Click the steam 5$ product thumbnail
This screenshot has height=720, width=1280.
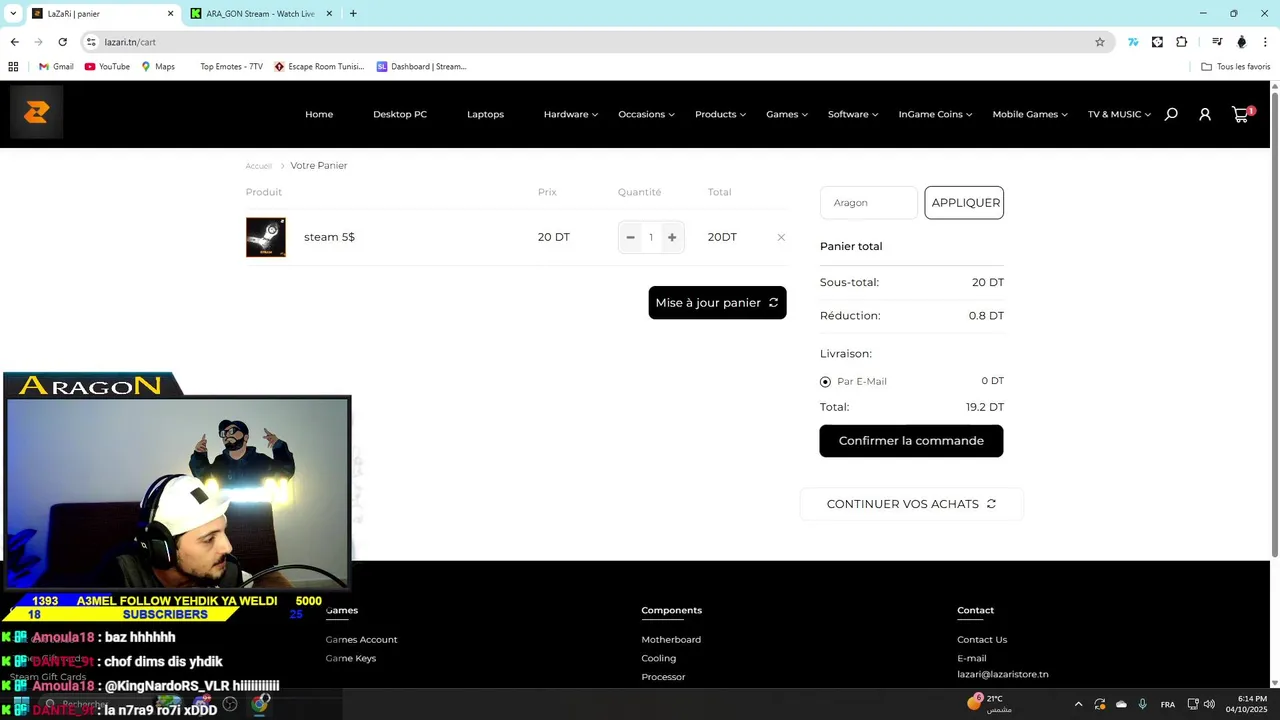pos(266,237)
